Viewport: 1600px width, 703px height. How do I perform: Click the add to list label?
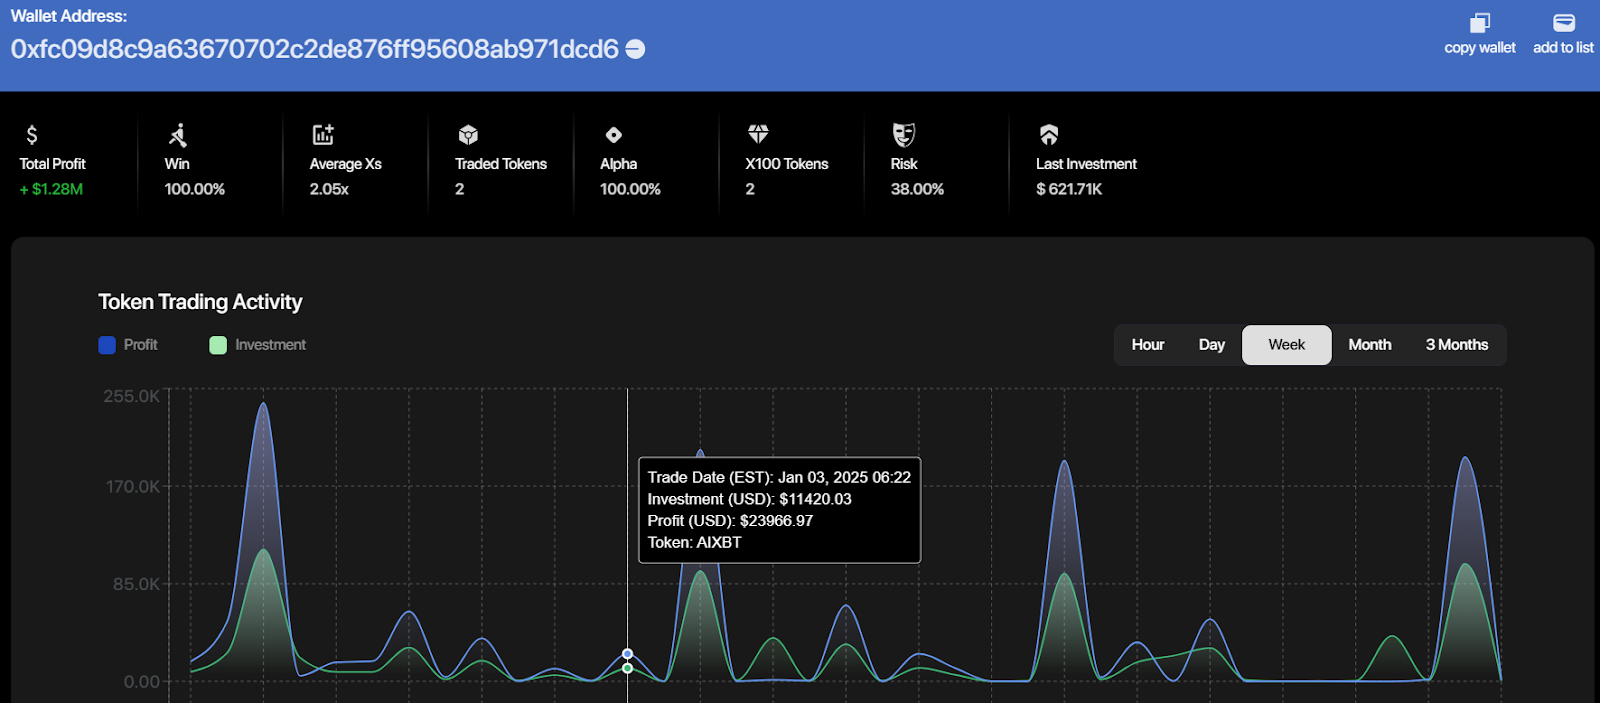click(1564, 48)
